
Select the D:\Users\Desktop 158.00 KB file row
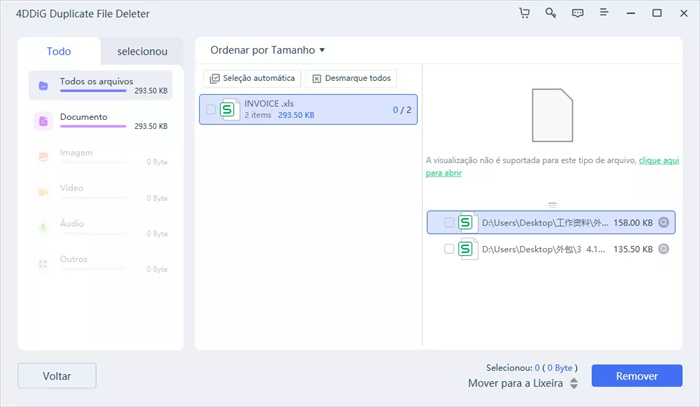(551, 222)
